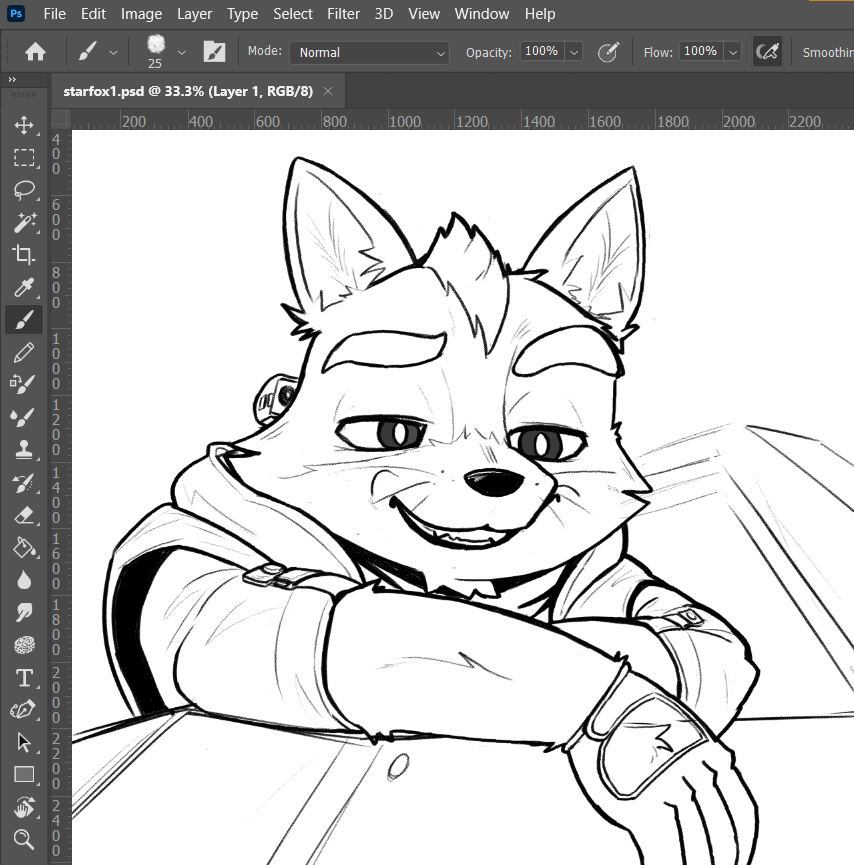Screen dimensions: 854x865
Task: Select the Crop tool
Action: (24, 255)
